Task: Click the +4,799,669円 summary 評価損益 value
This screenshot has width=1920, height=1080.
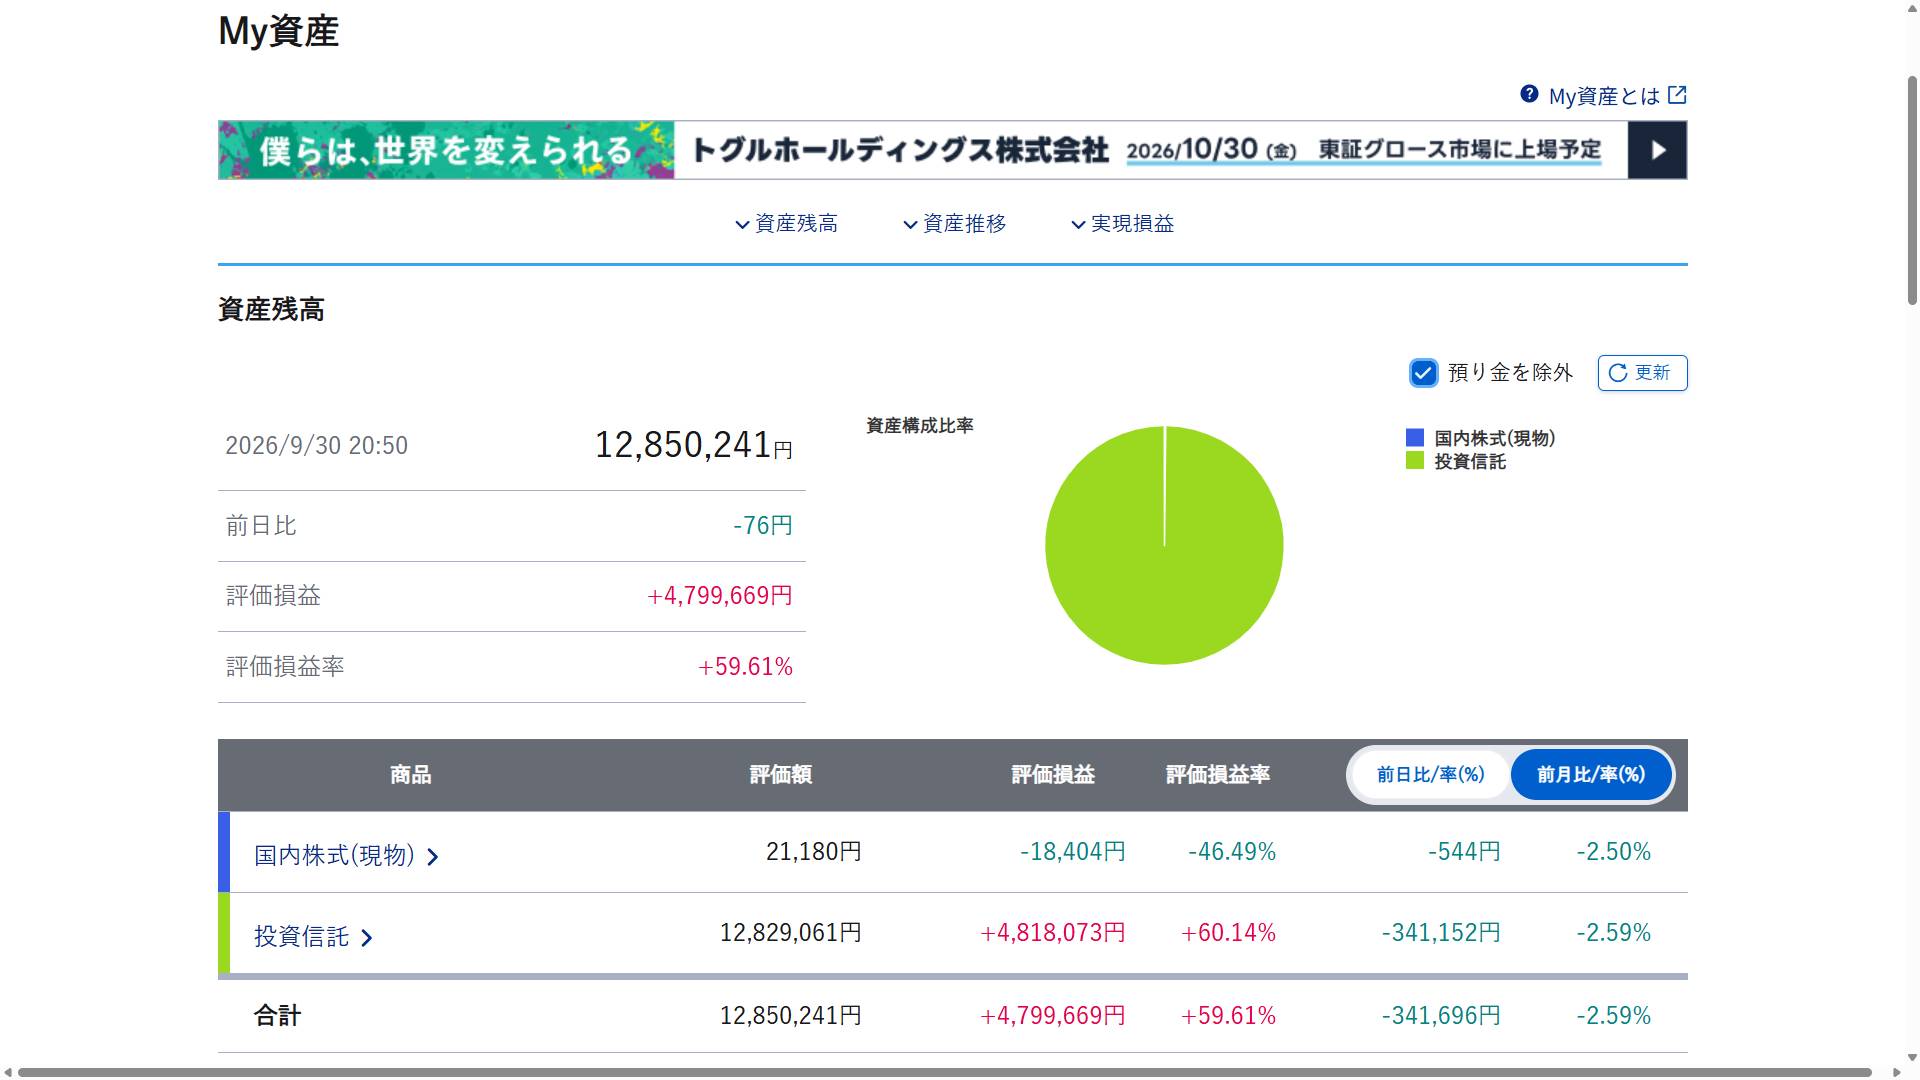Action: coord(719,596)
